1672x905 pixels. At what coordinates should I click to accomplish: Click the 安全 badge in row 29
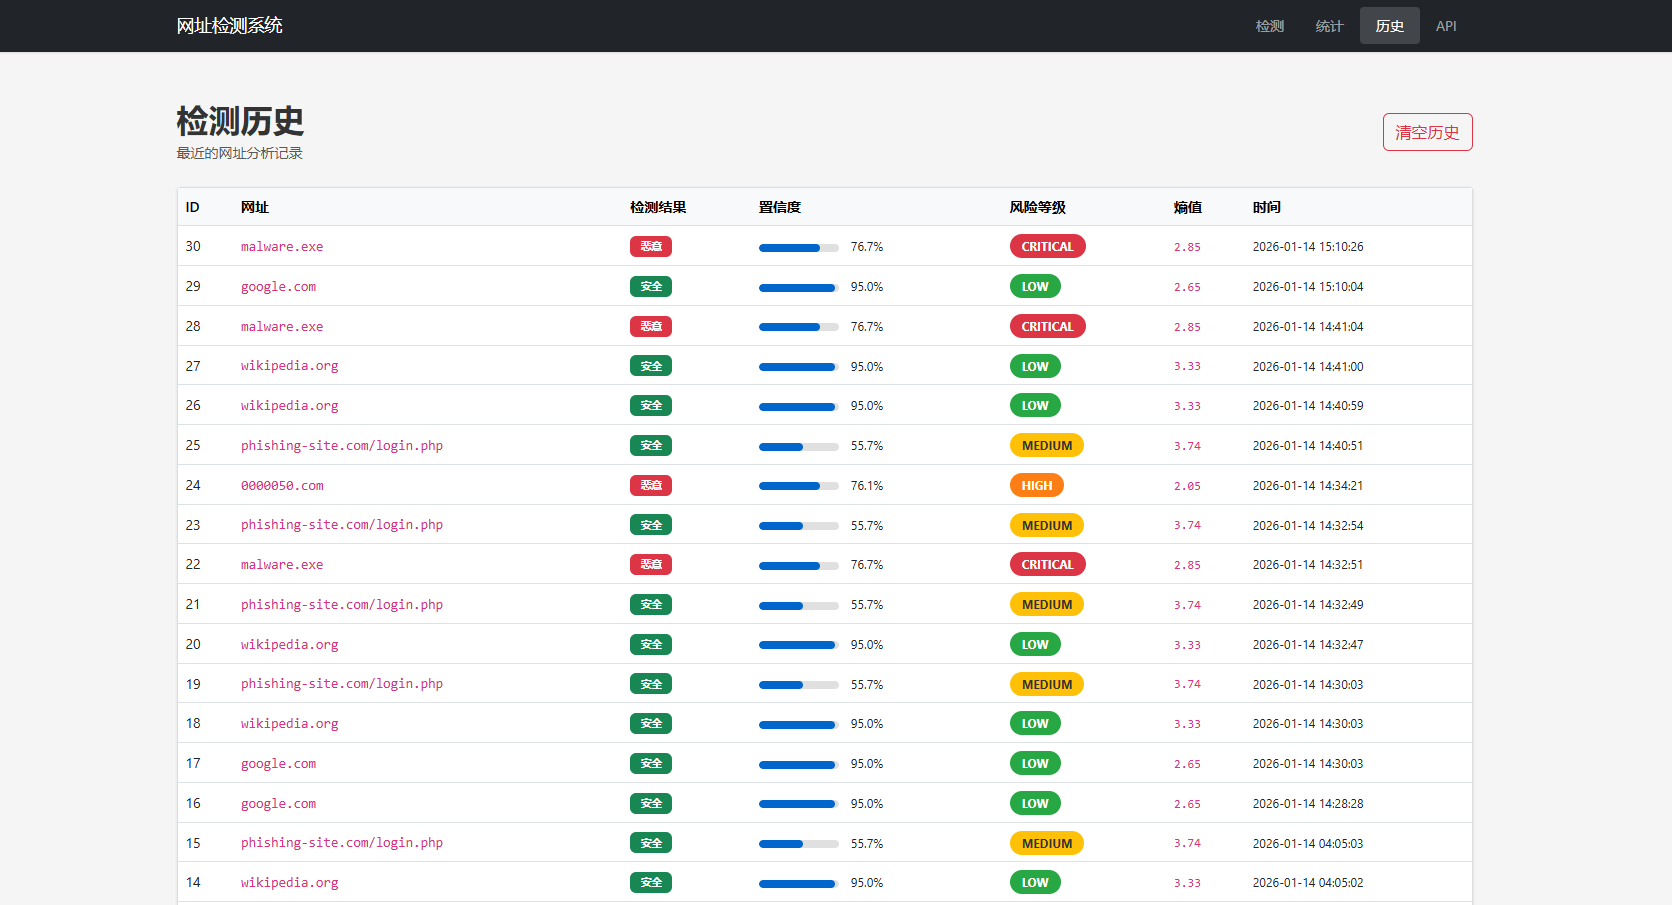pos(651,286)
